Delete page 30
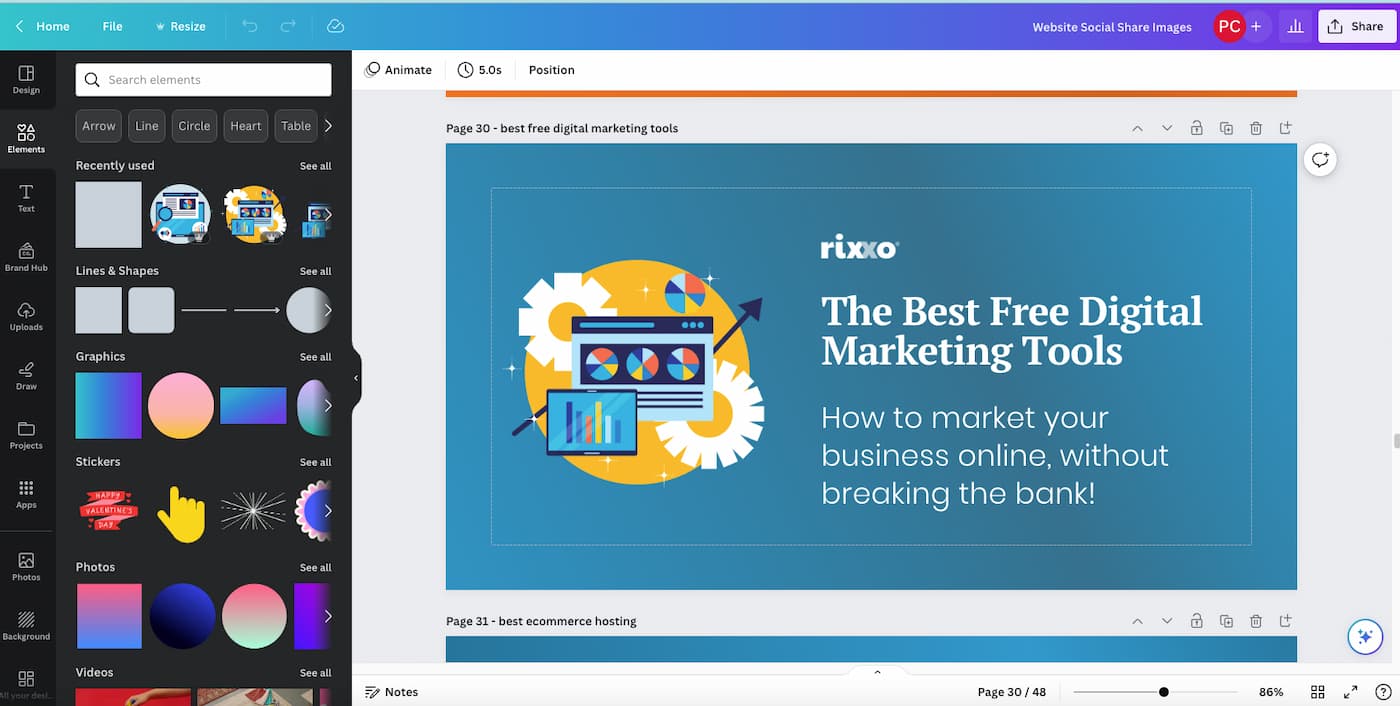This screenshot has height=706, width=1400. (1256, 128)
